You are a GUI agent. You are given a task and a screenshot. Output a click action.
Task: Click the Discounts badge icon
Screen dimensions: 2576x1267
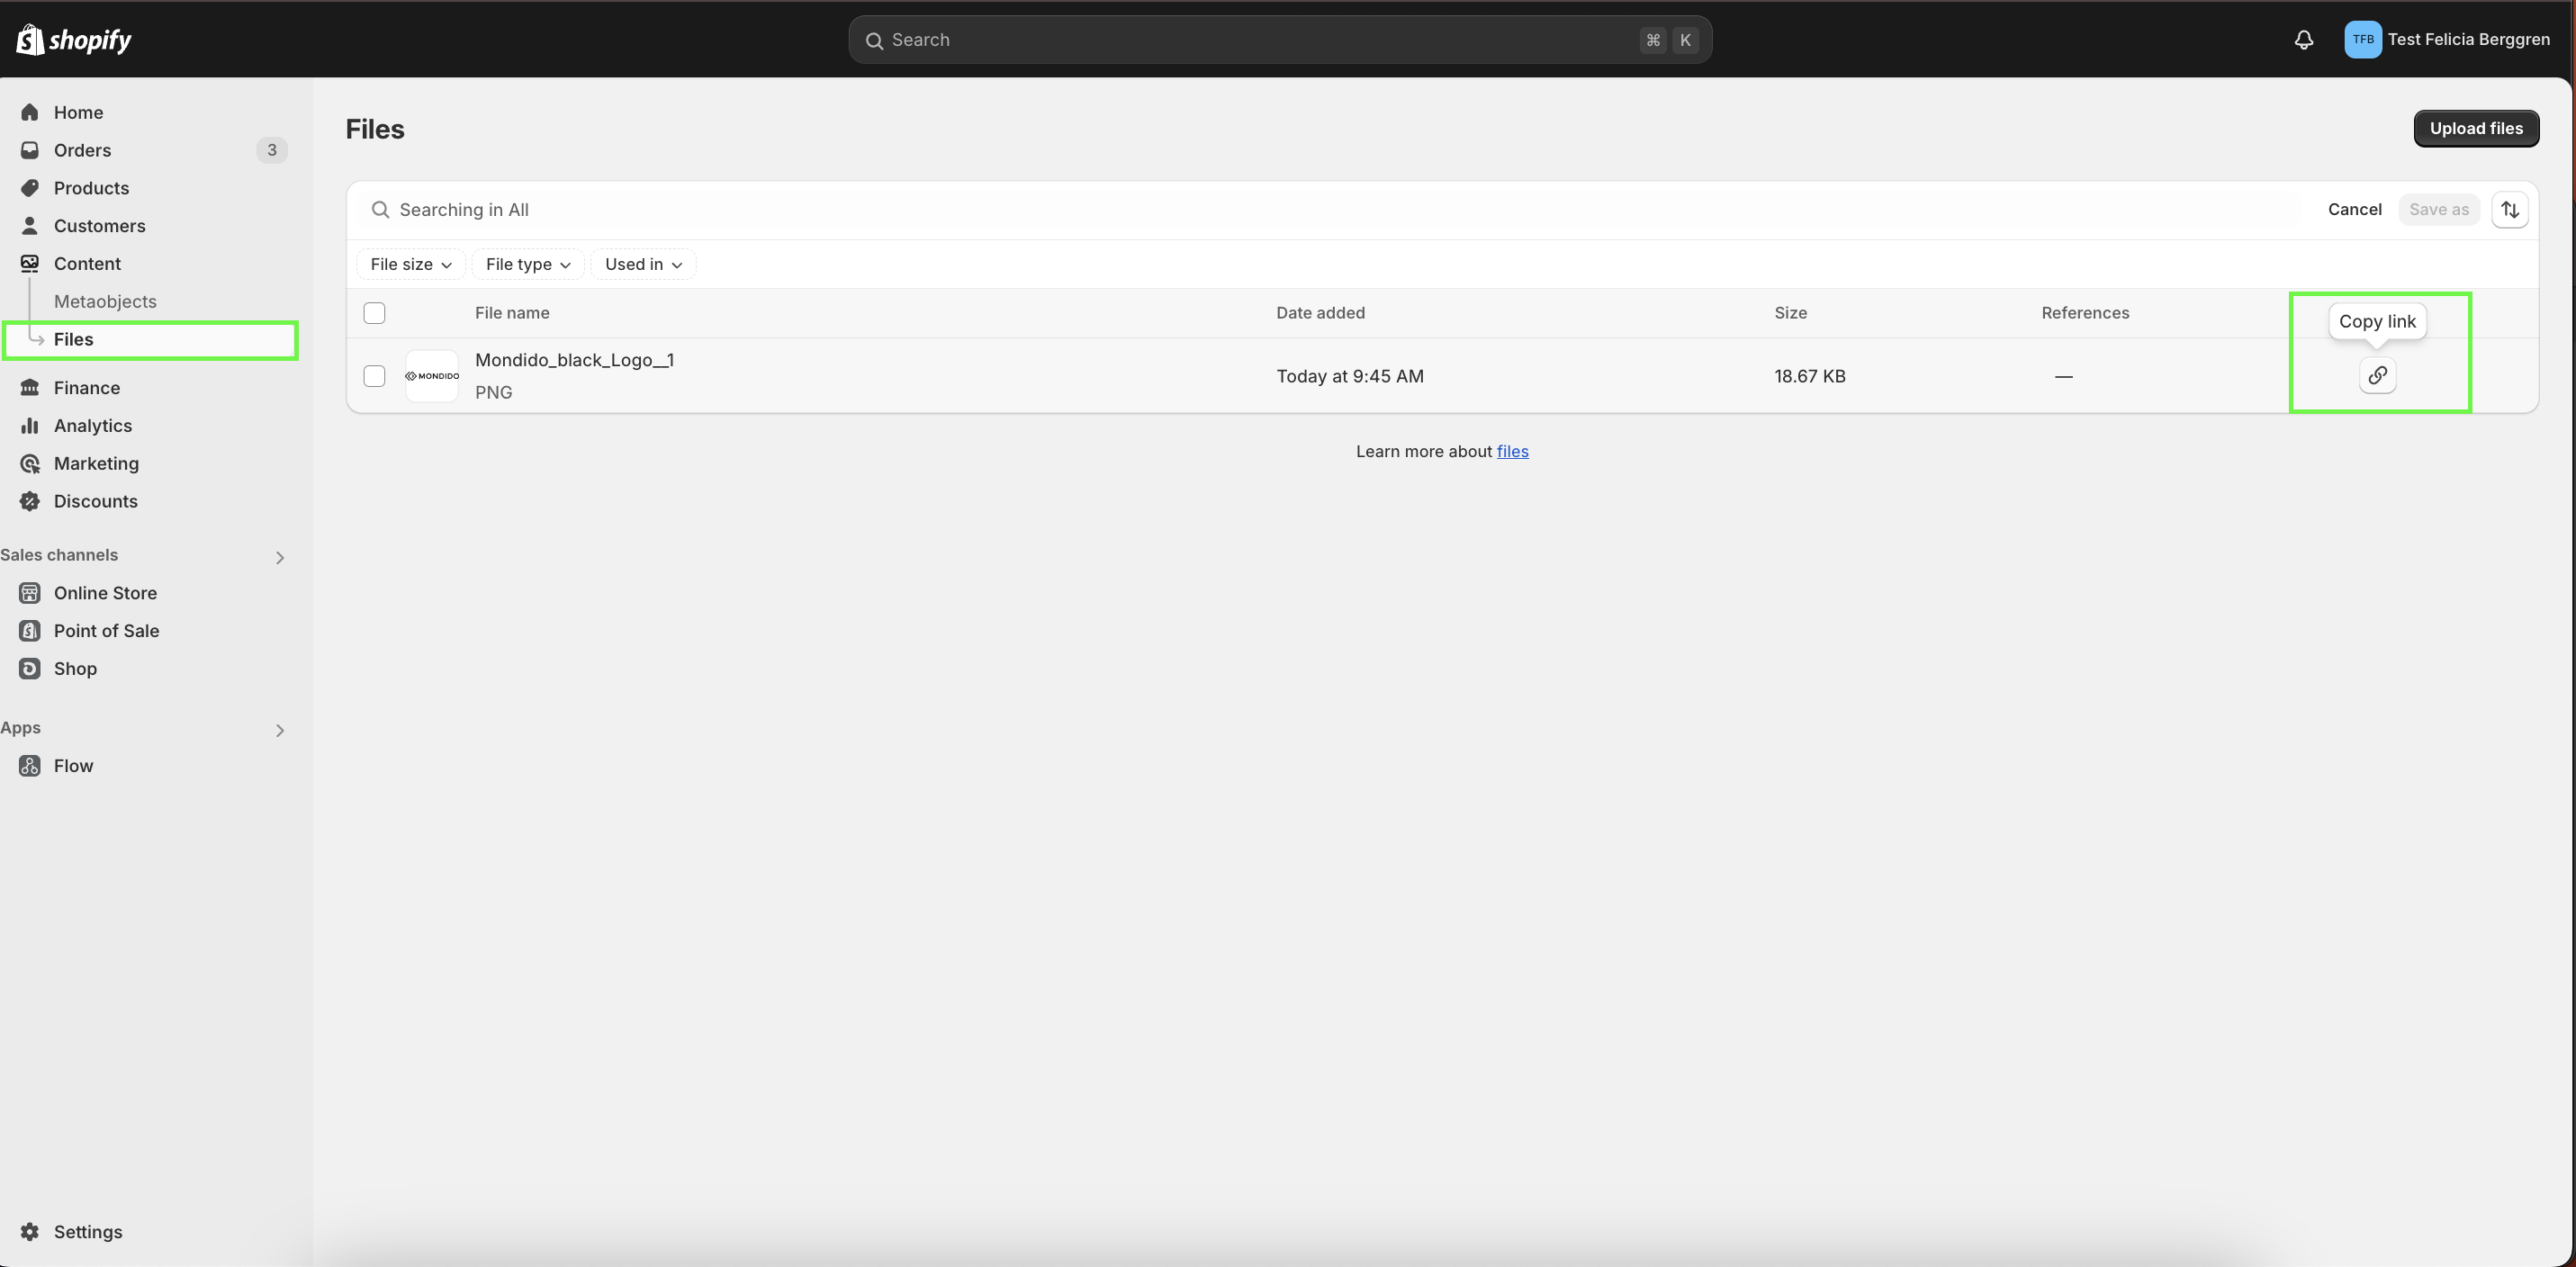click(x=30, y=502)
